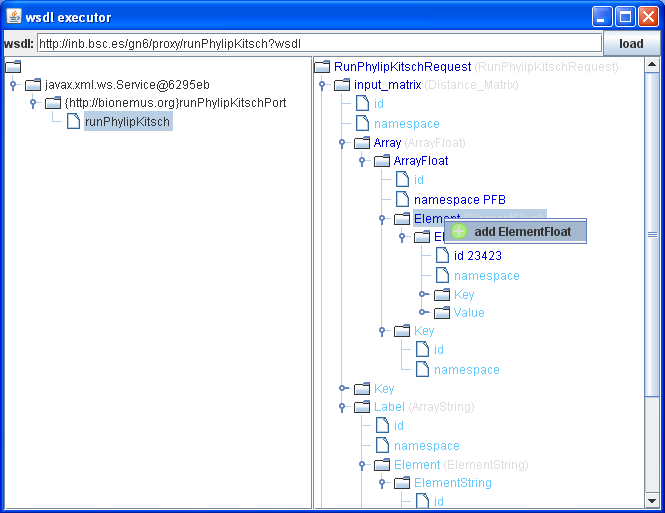Click the RunPhylipKitschRequest folder icon
Image resolution: width=665 pixels, height=513 pixels.
322,67
